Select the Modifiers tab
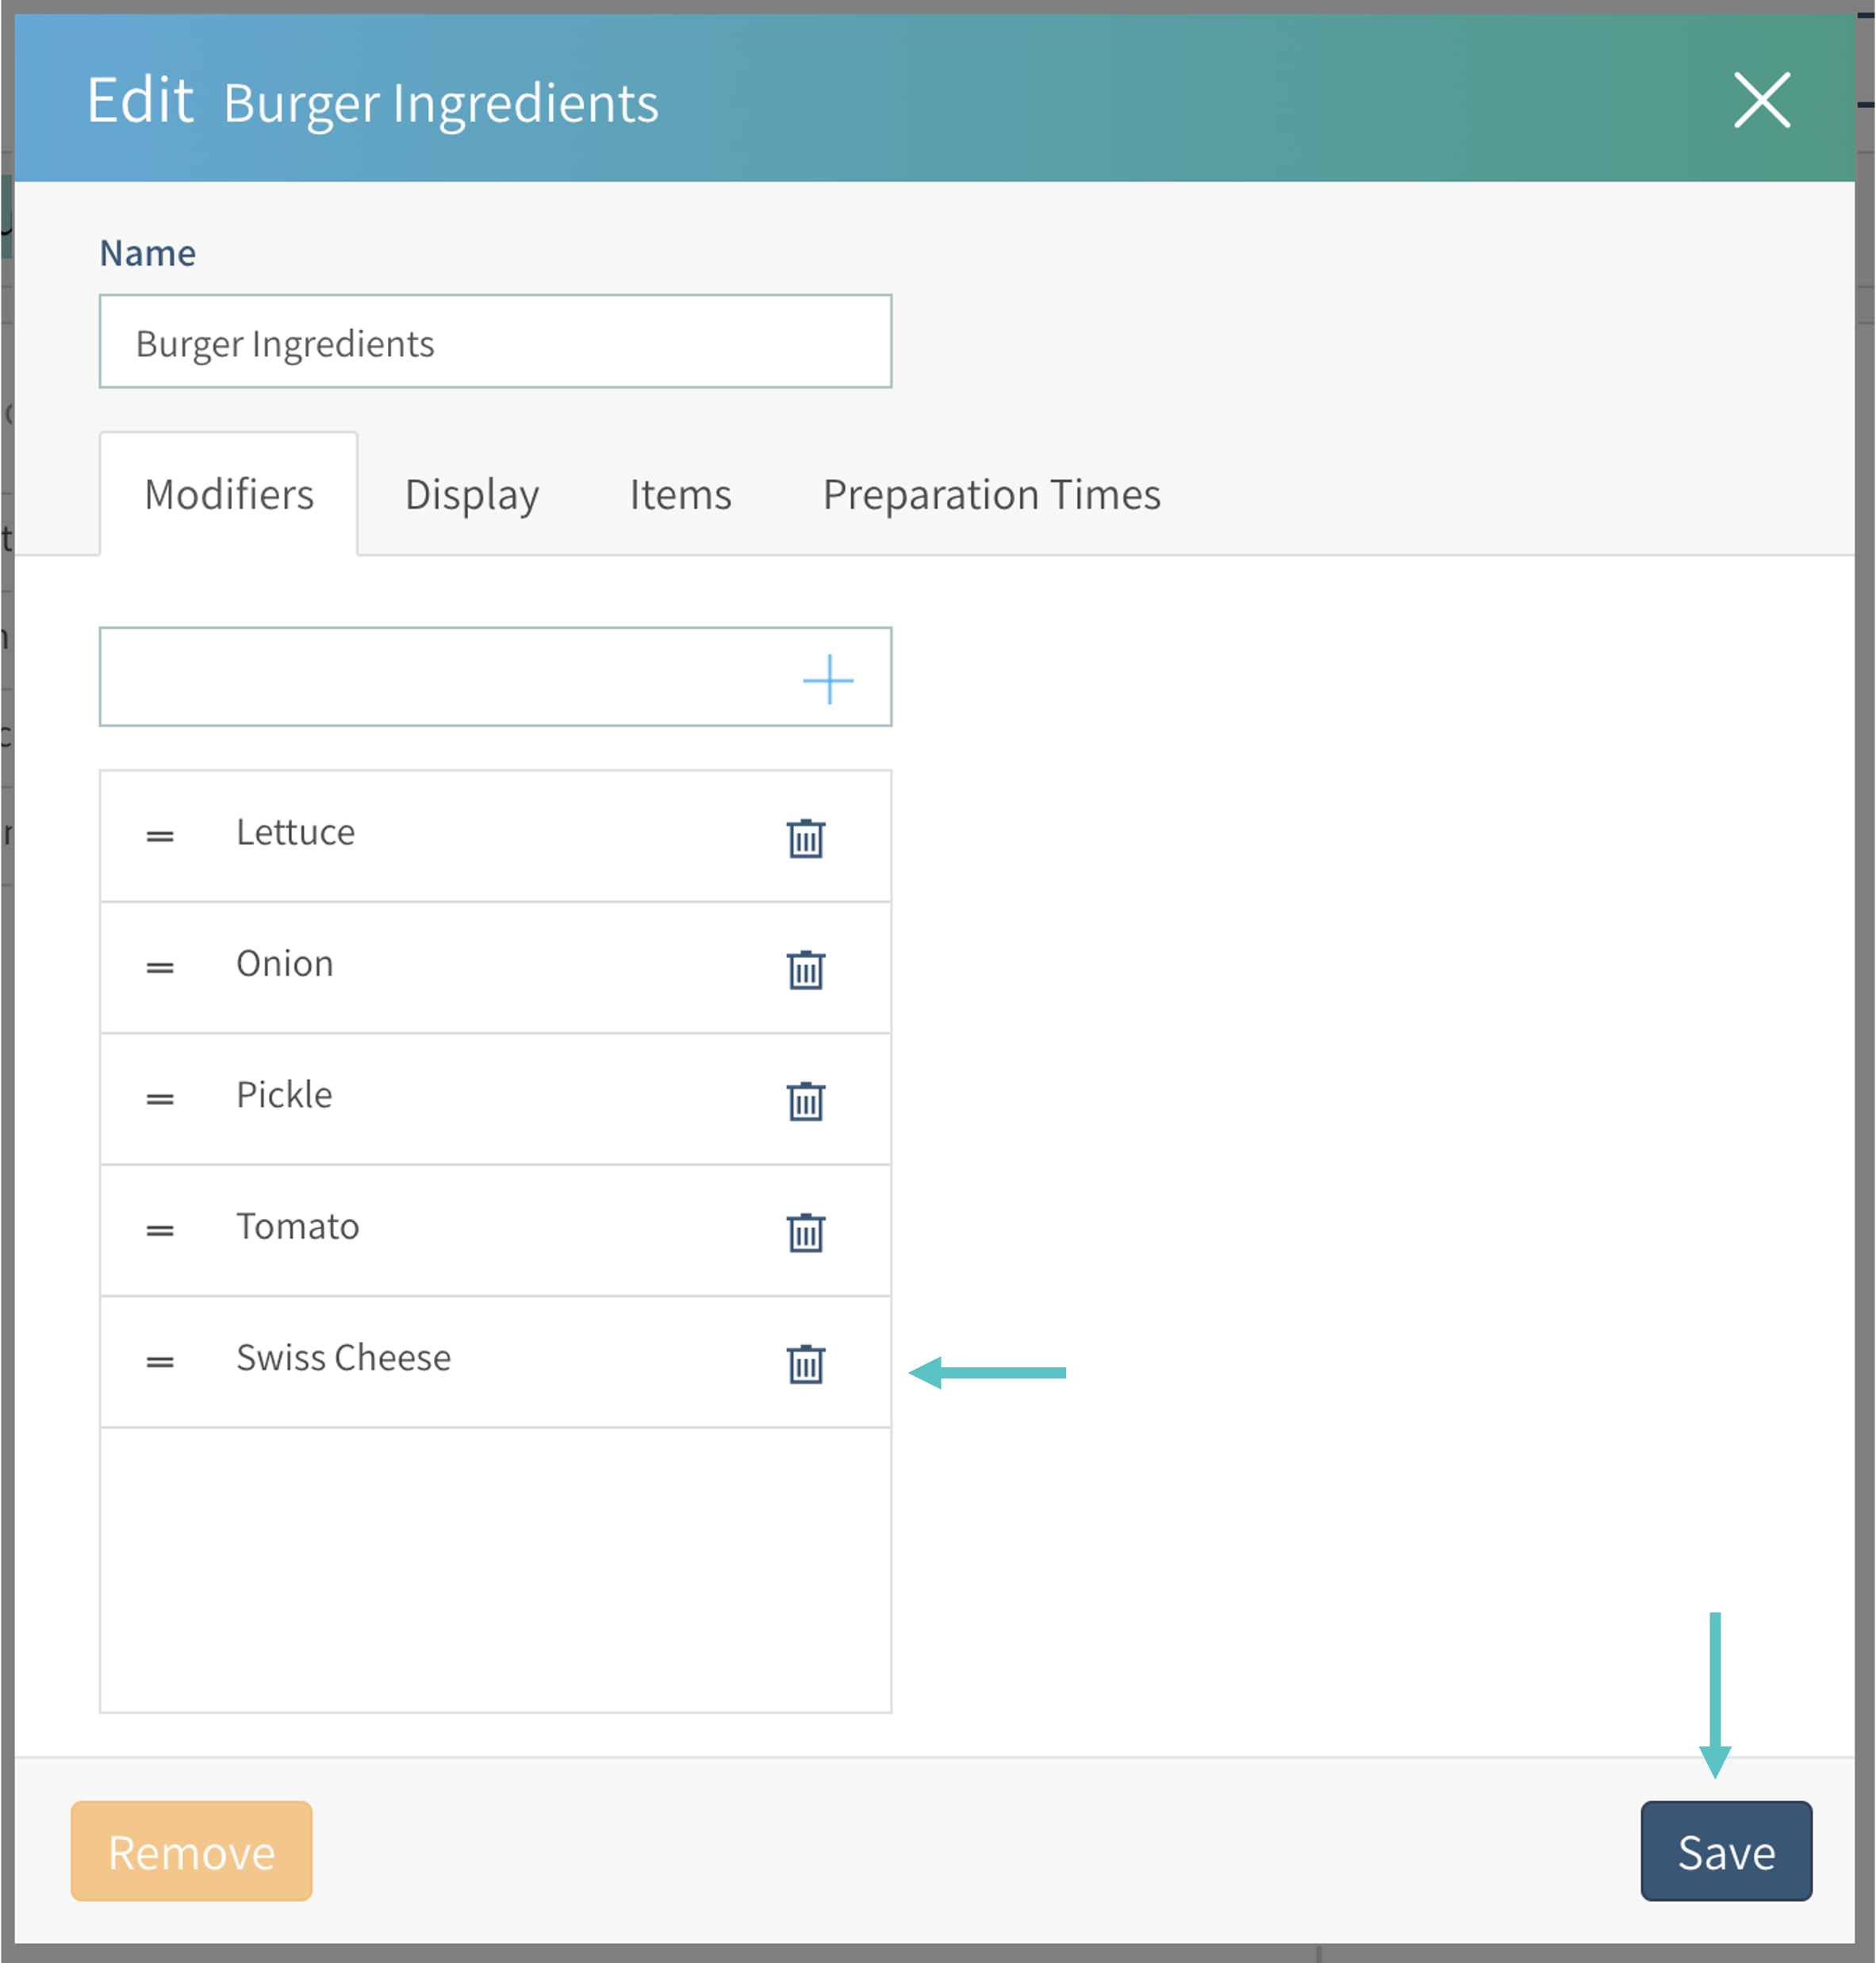 pyautogui.click(x=229, y=495)
